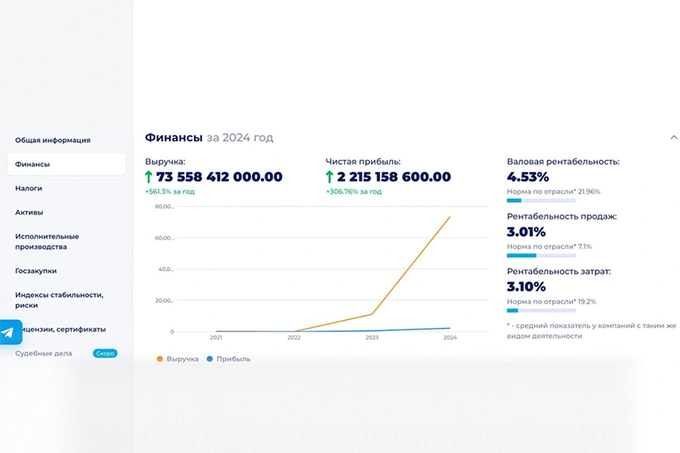
Task: Open the Telegram floating button
Action: click(10, 332)
